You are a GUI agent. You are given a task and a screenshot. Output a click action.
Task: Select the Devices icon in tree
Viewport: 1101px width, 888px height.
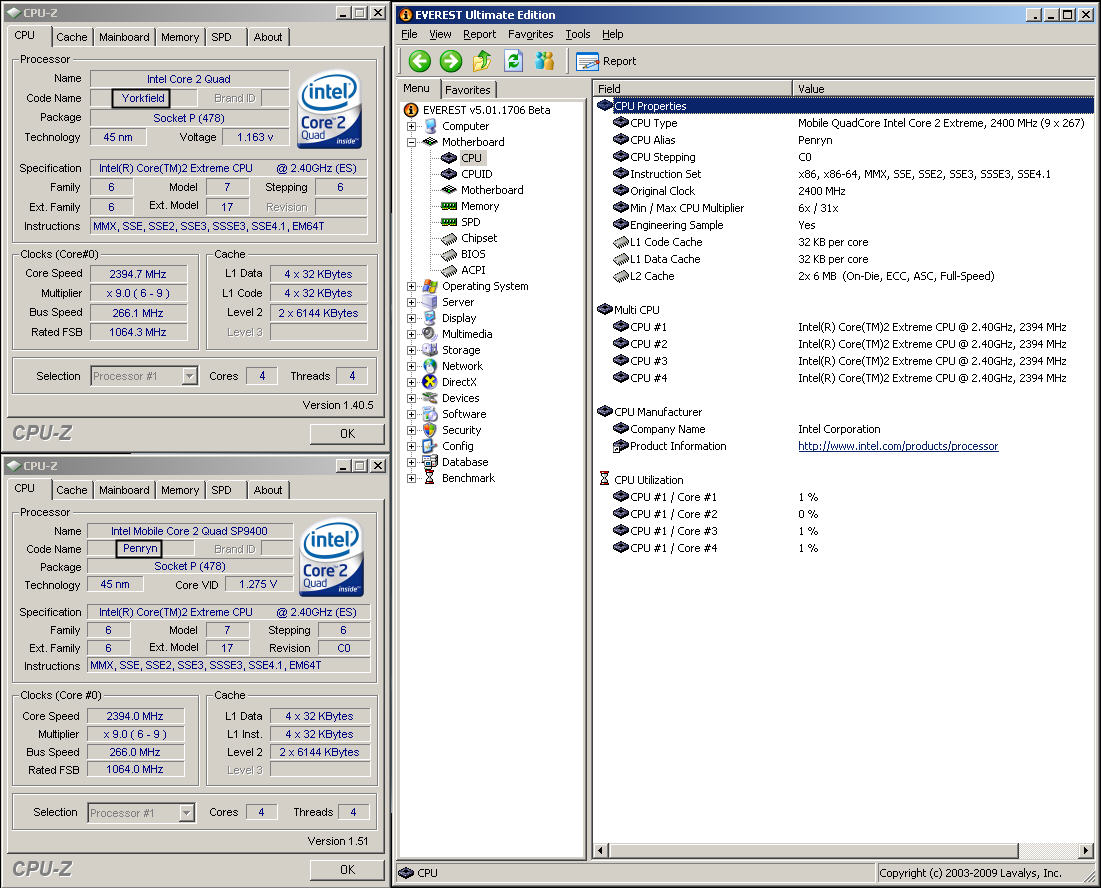tap(430, 398)
